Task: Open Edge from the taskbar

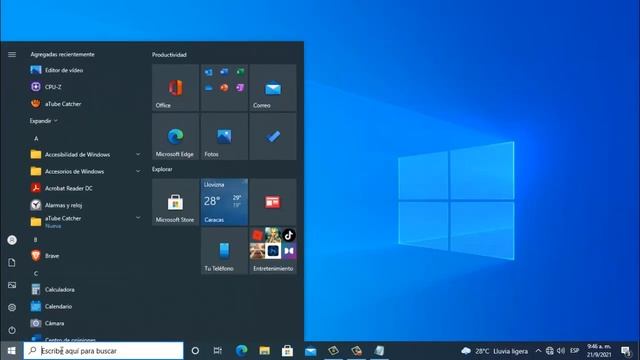Action: 241,351
